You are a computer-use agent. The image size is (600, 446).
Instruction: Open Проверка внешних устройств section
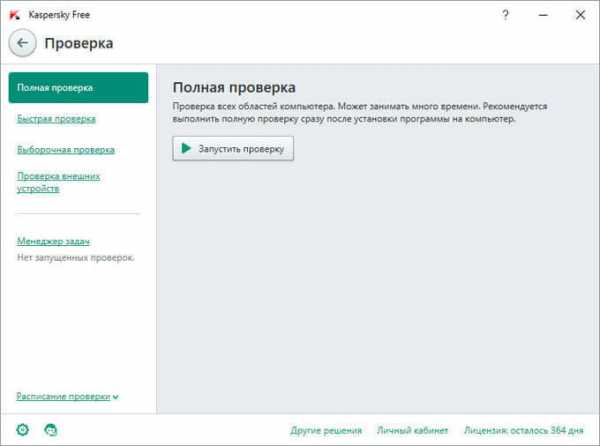59,182
